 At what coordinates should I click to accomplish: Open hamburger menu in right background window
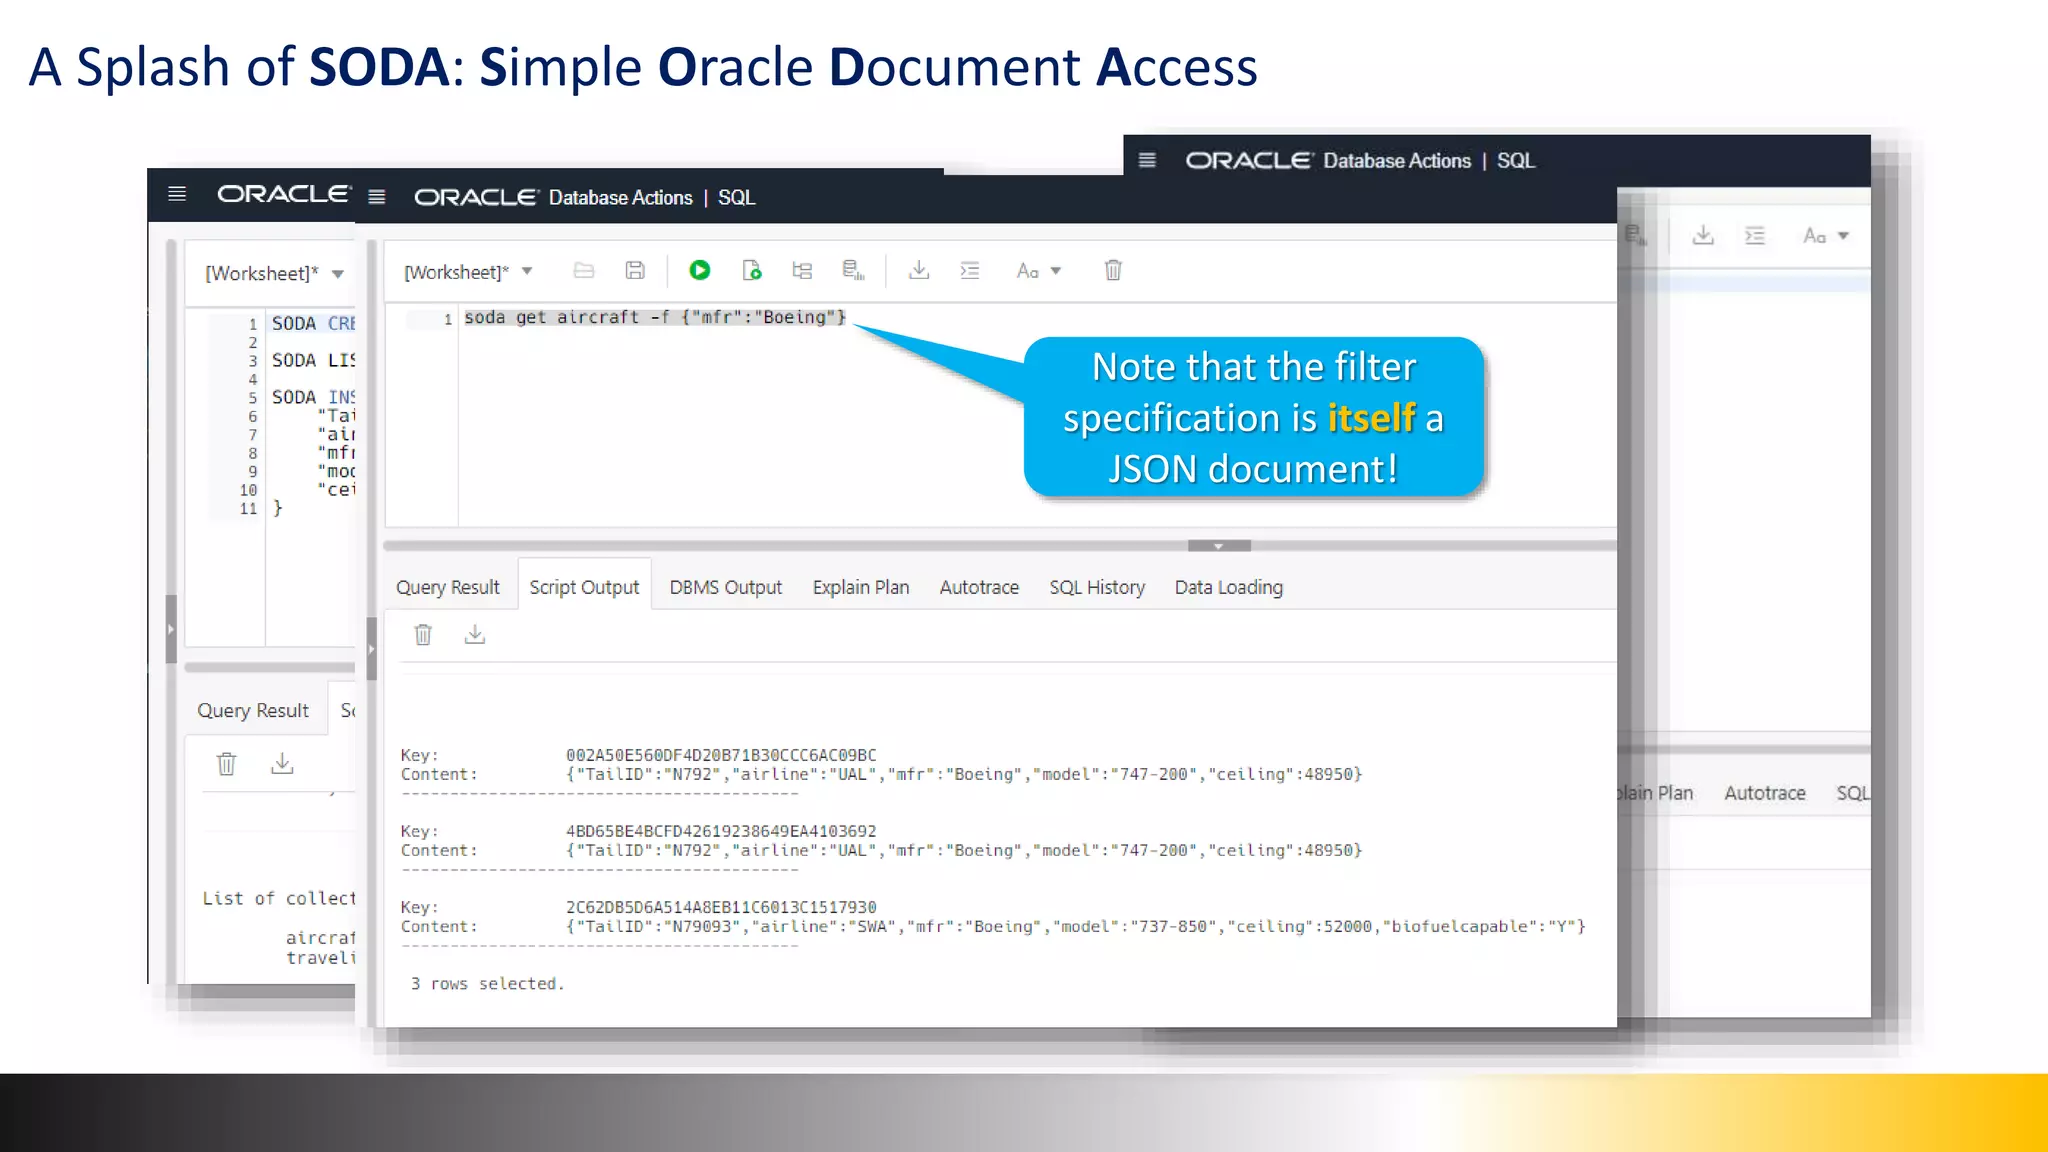(1147, 160)
